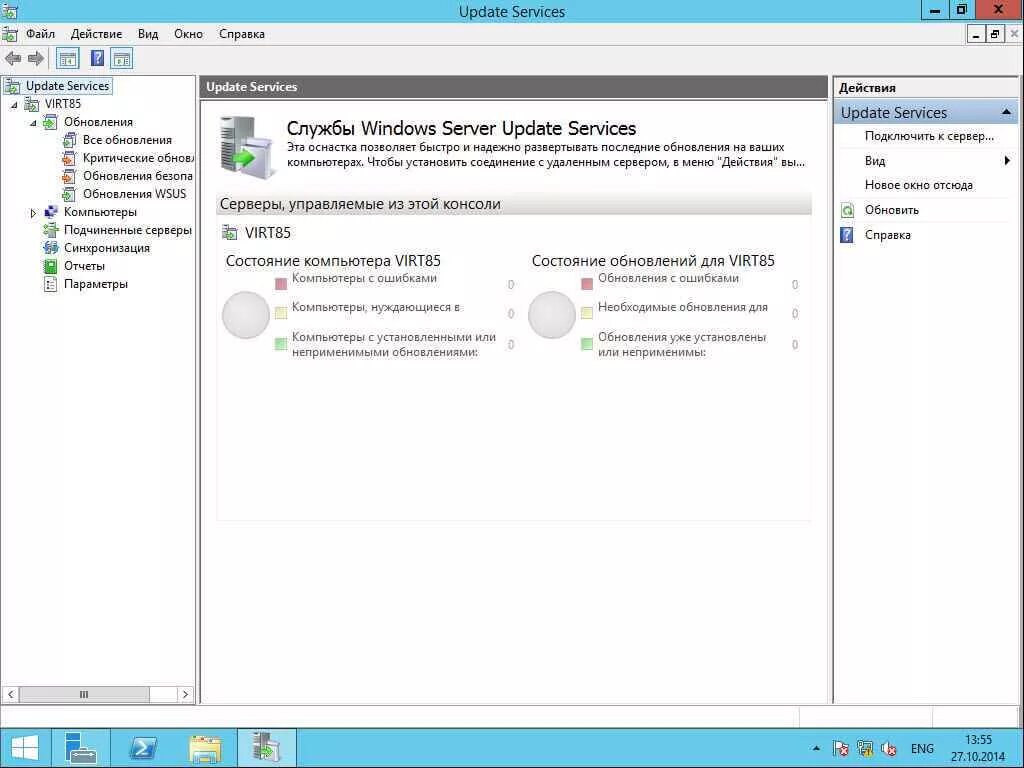Viewport: 1024px width, 768px height.
Task: Open the Вид menu in menu bar
Action: pos(148,34)
